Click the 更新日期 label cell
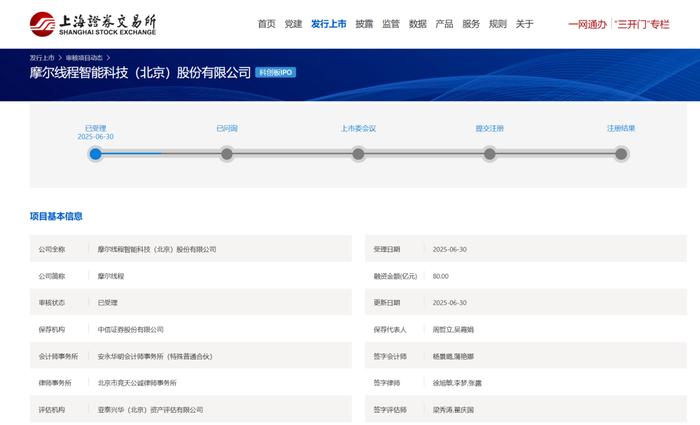This screenshot has width=700, height=425. coord(387,303)
